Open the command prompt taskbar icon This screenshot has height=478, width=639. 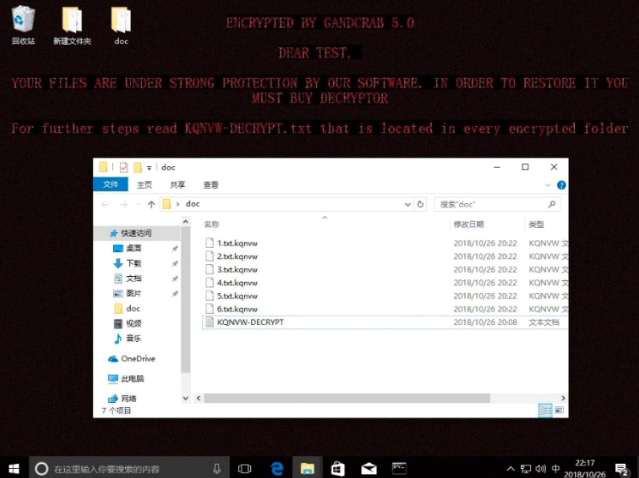pyautogui.click(x=399, y=468)
